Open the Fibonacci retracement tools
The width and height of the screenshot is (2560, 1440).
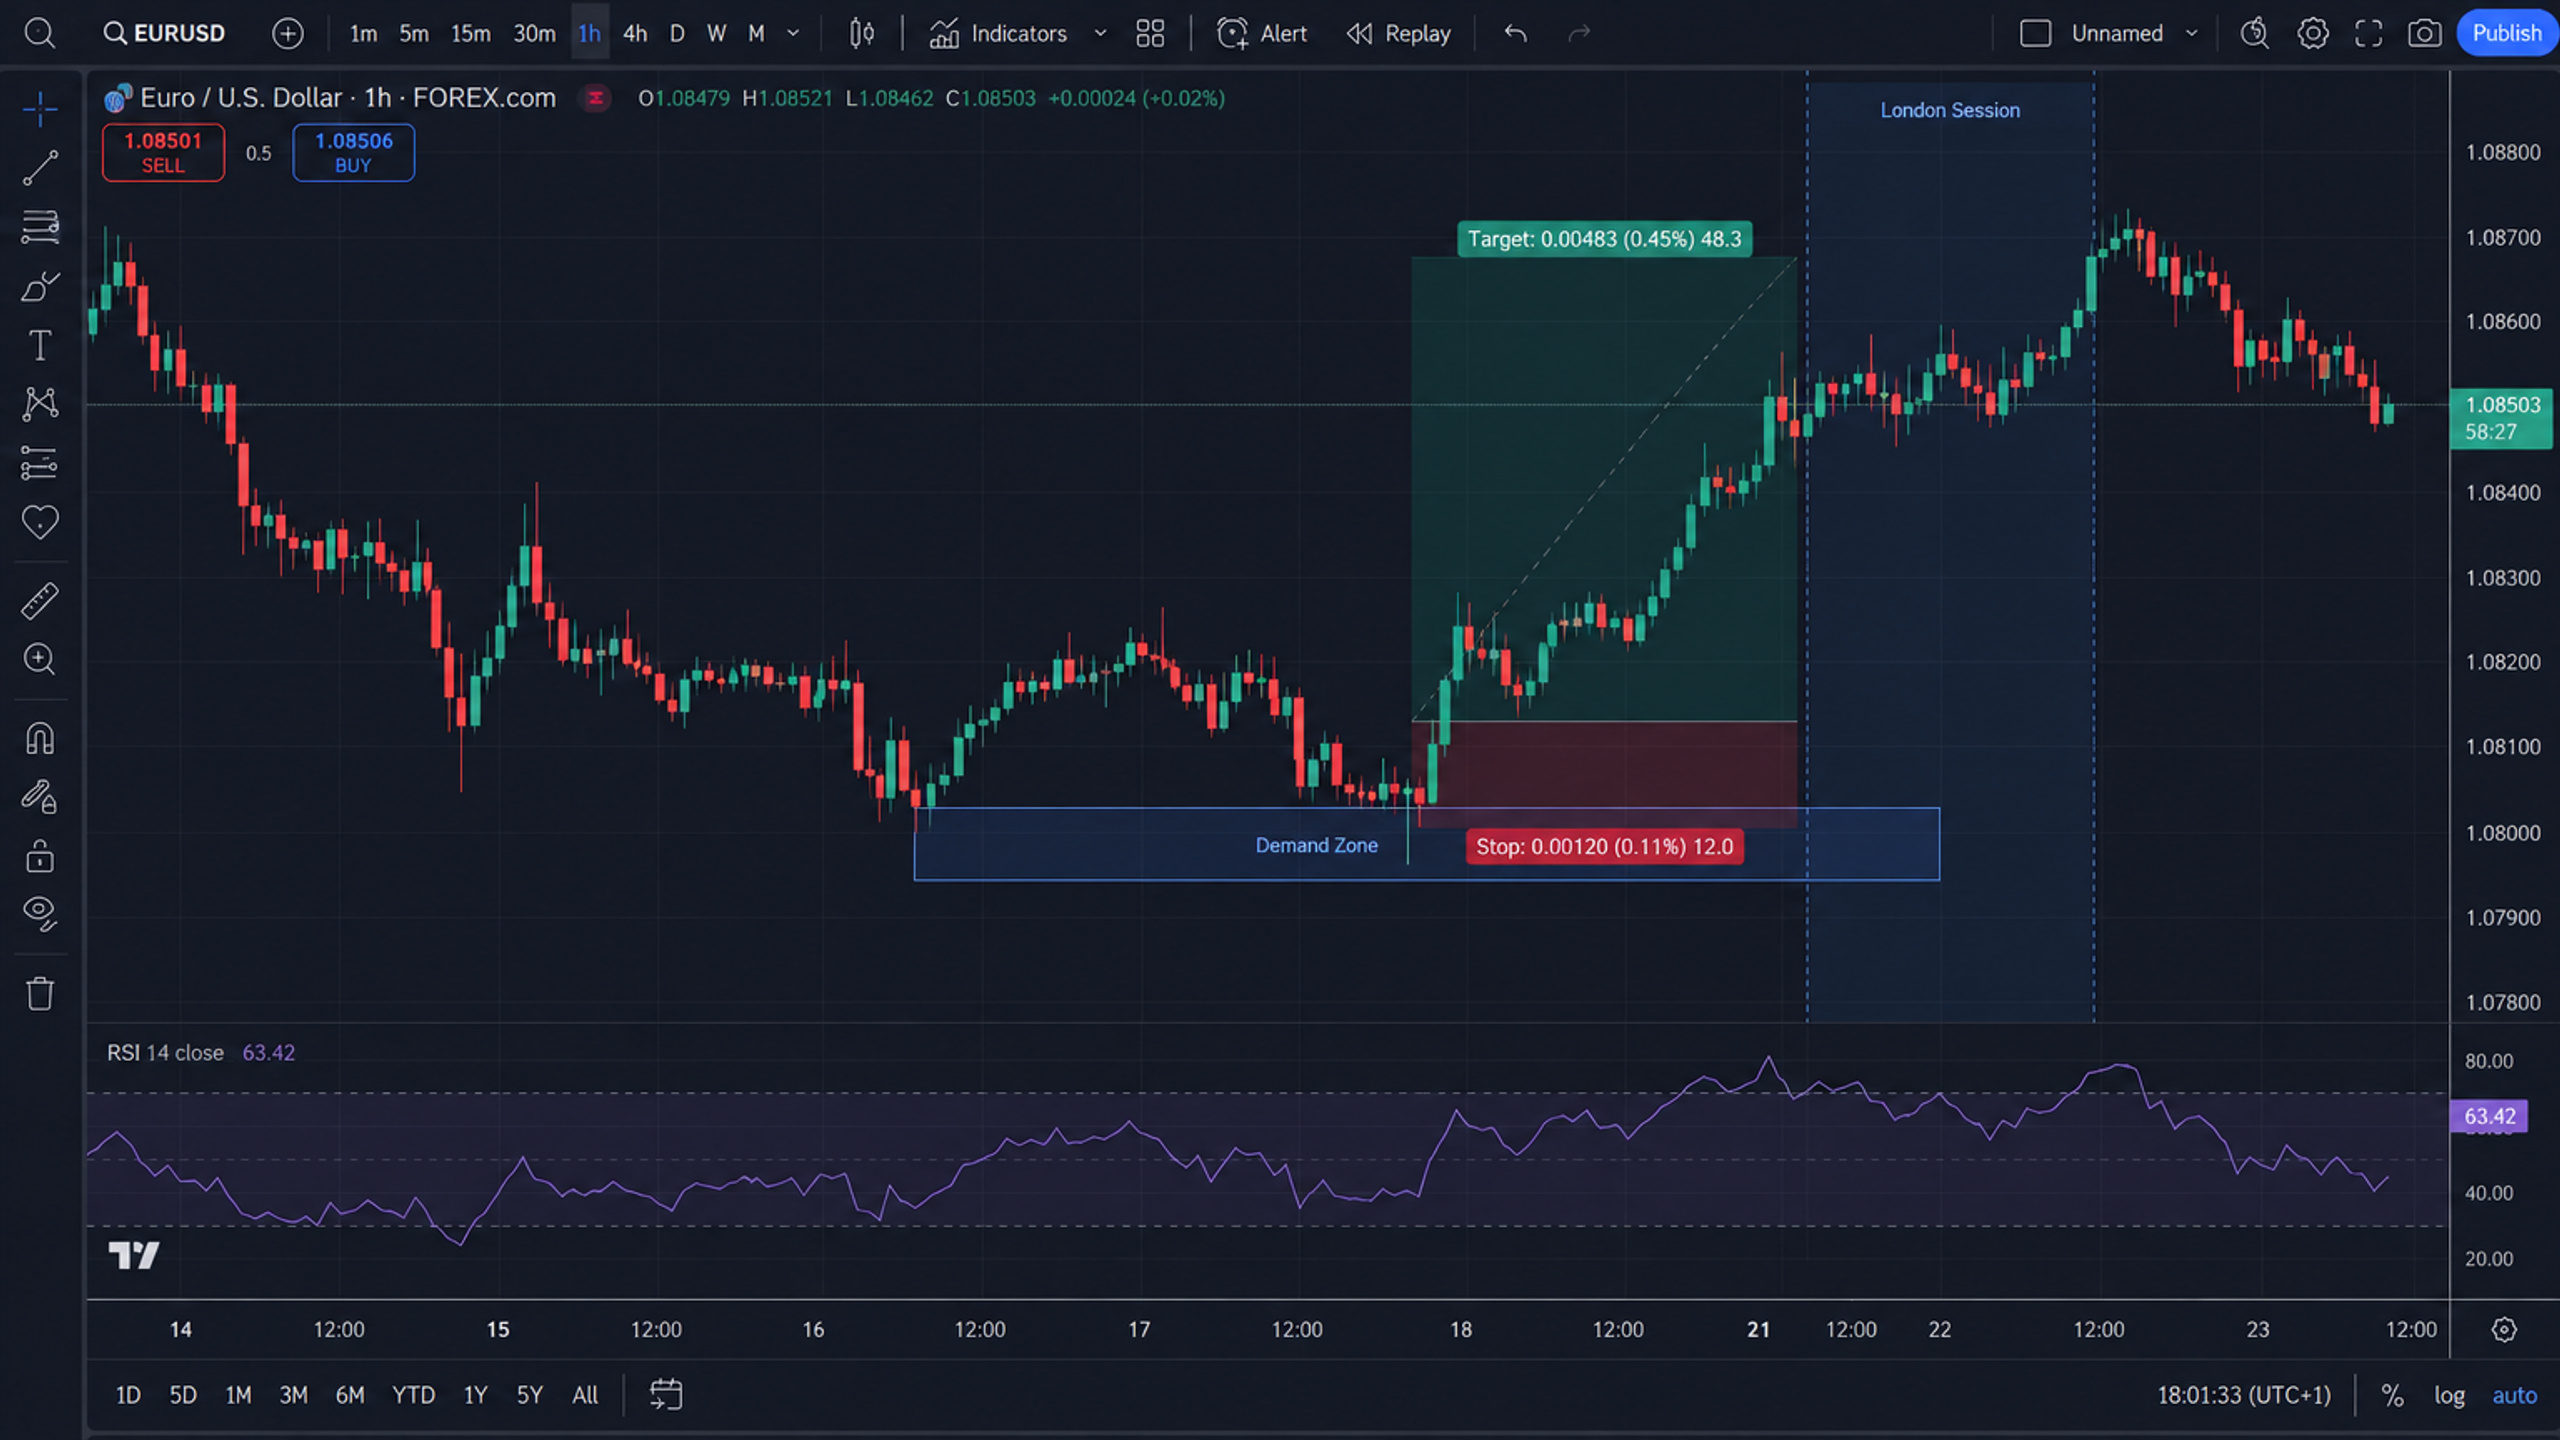pos(40,227)
